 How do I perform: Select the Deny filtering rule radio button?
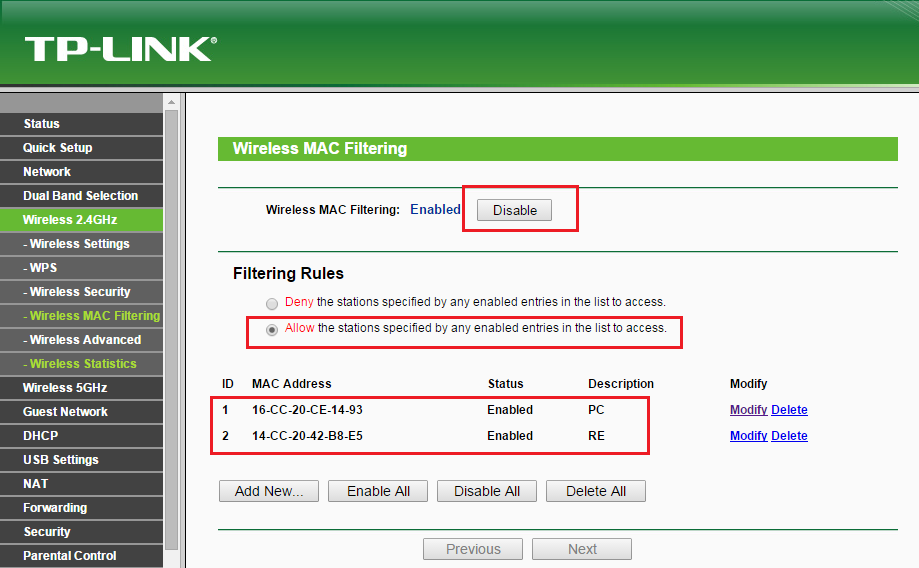click(272, 304)
